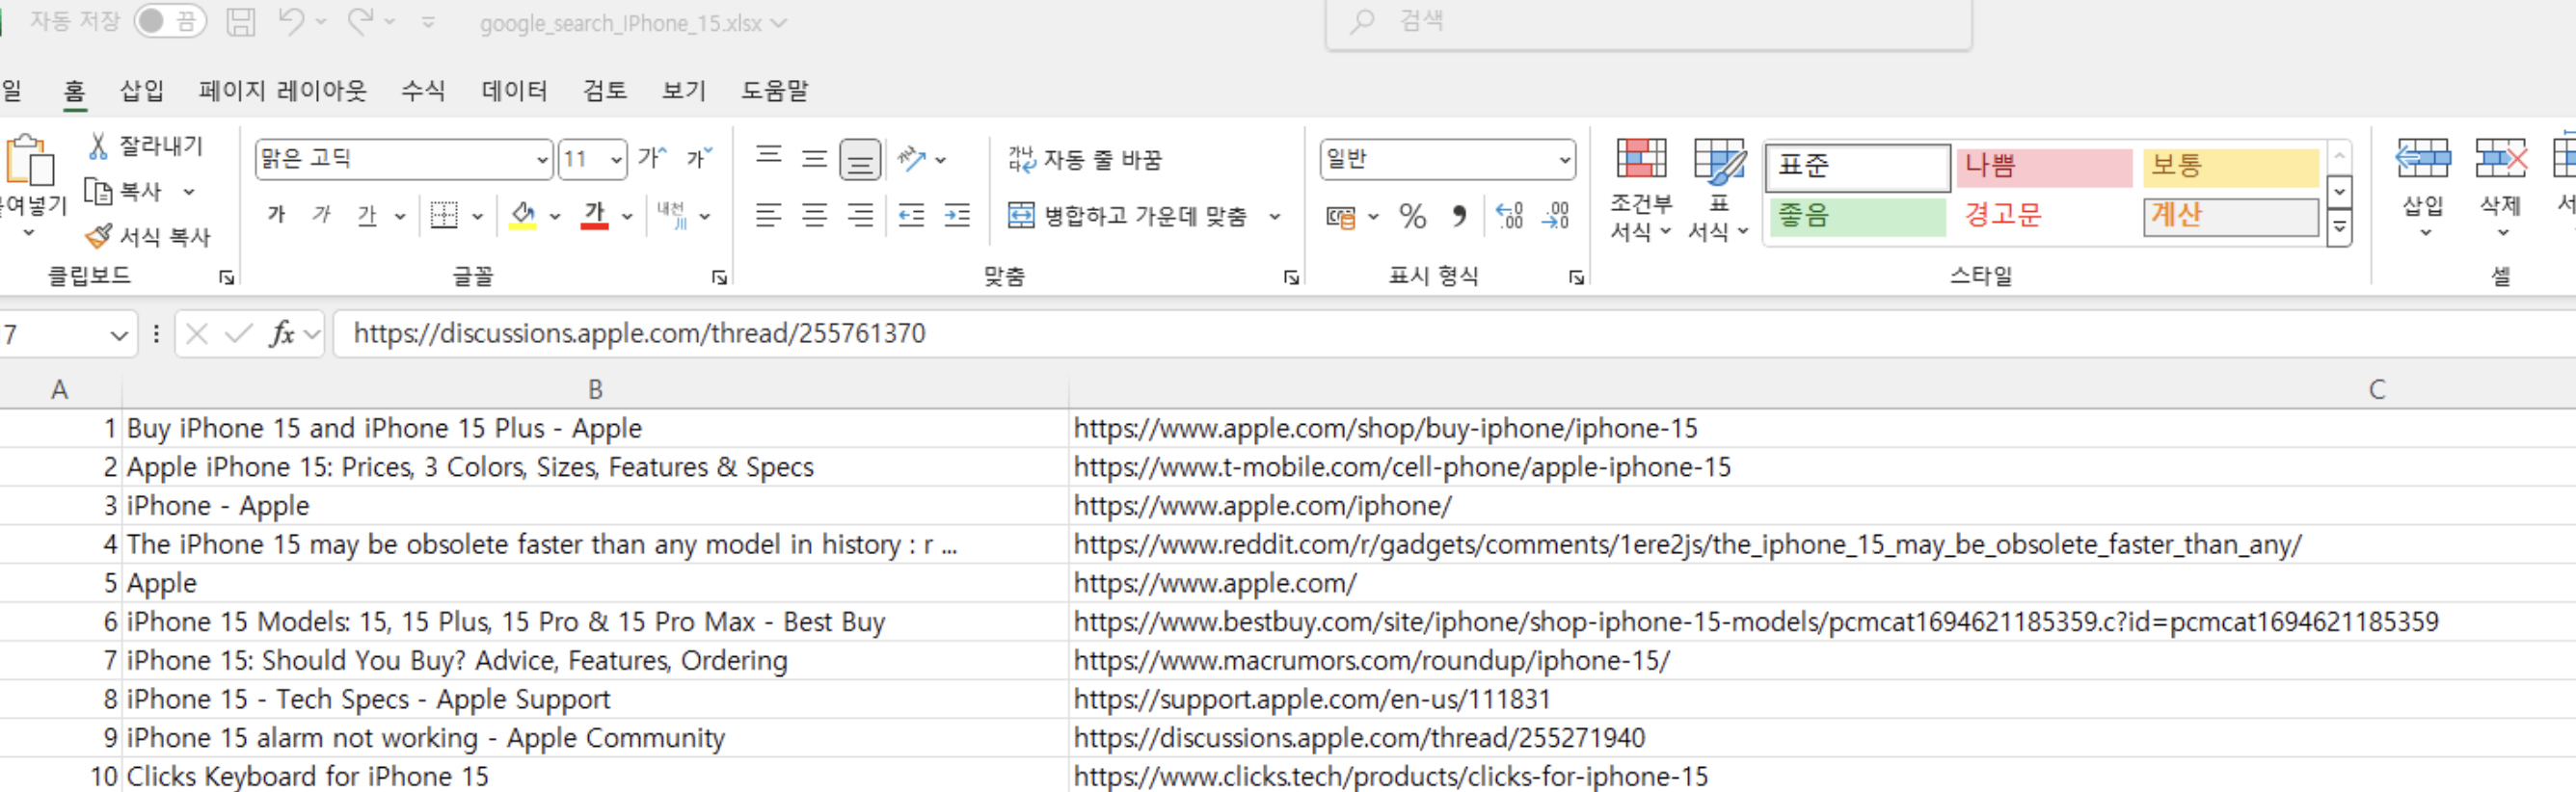This screenshot has width=2576, height=792.
Task: Click 서식 복사 format painter
Action: [x=148, y=237]
